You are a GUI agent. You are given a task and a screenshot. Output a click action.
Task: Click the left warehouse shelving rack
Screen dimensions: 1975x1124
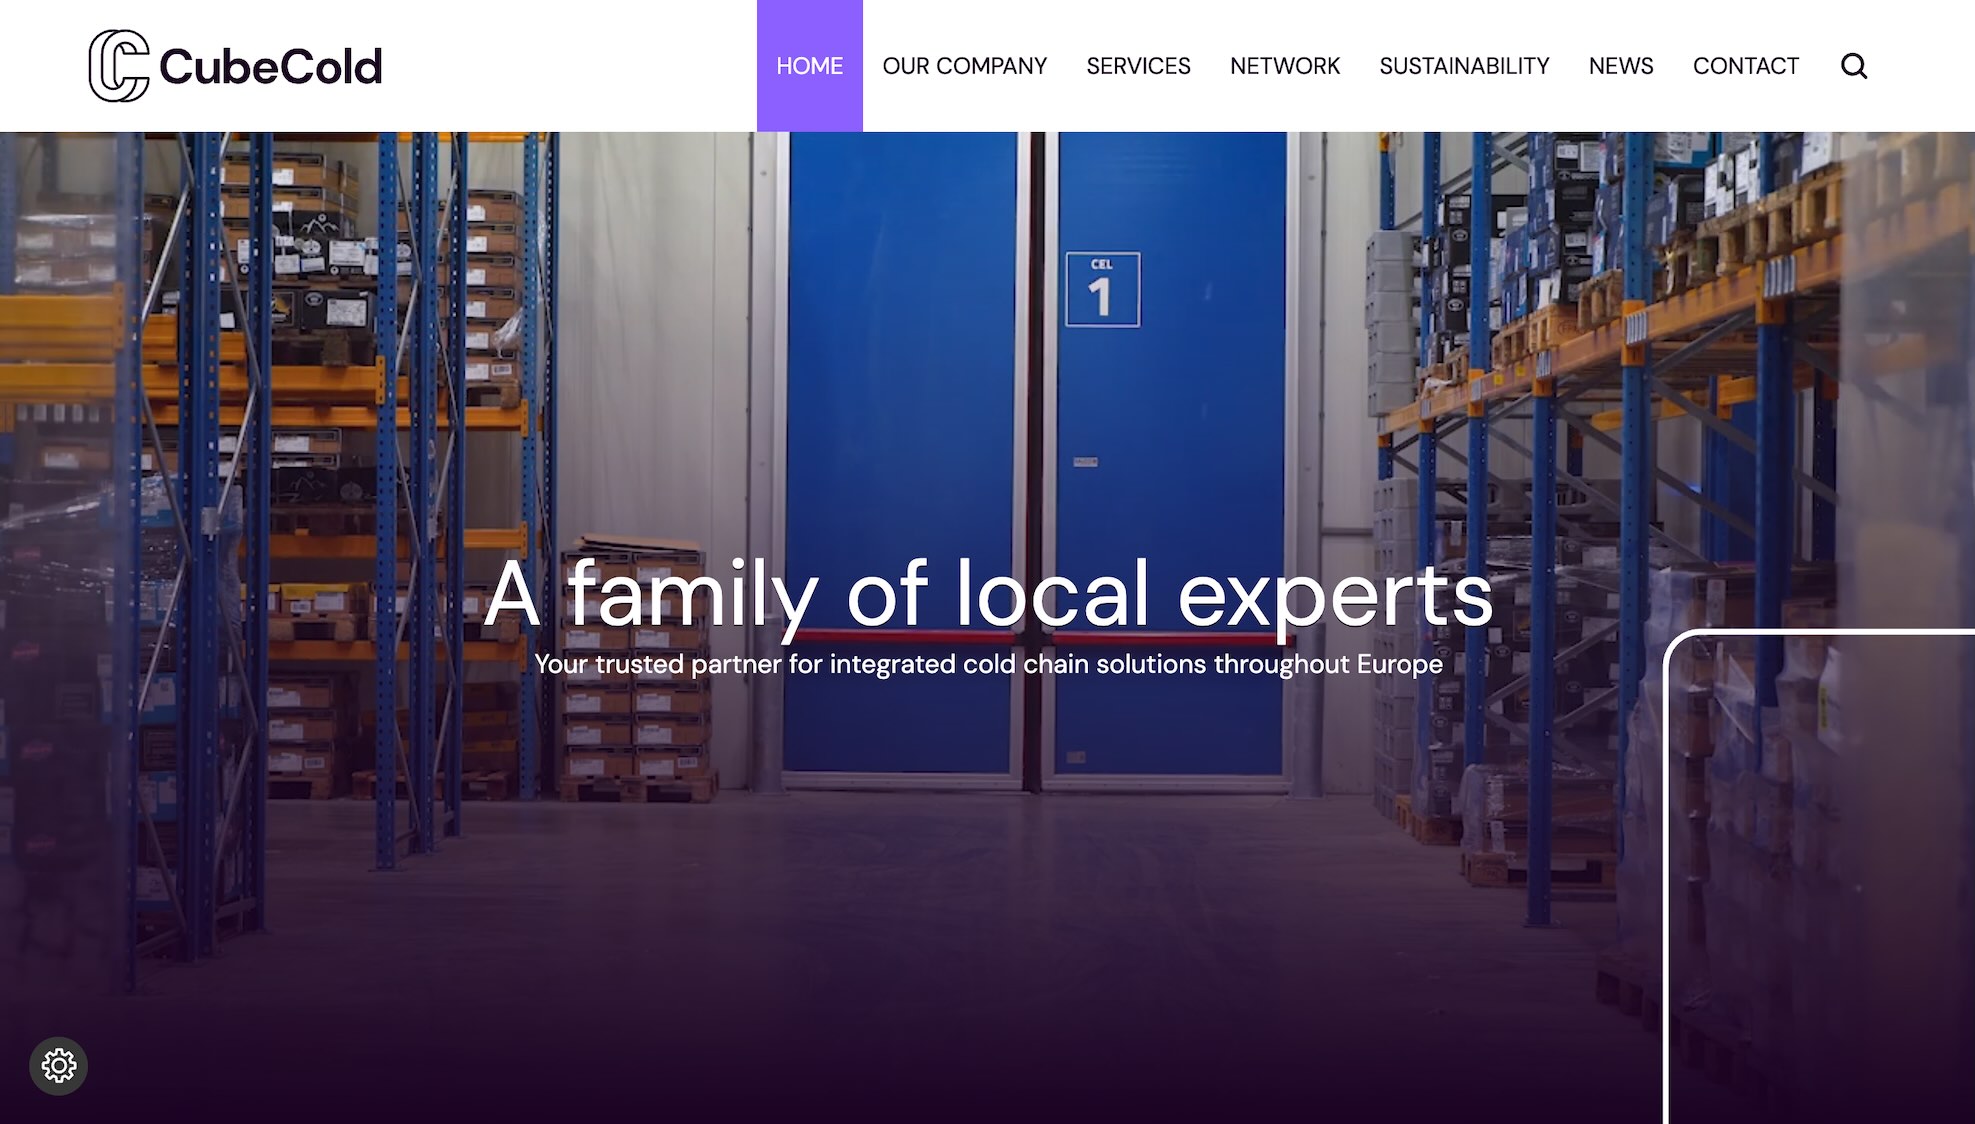(x=270, y=500)
